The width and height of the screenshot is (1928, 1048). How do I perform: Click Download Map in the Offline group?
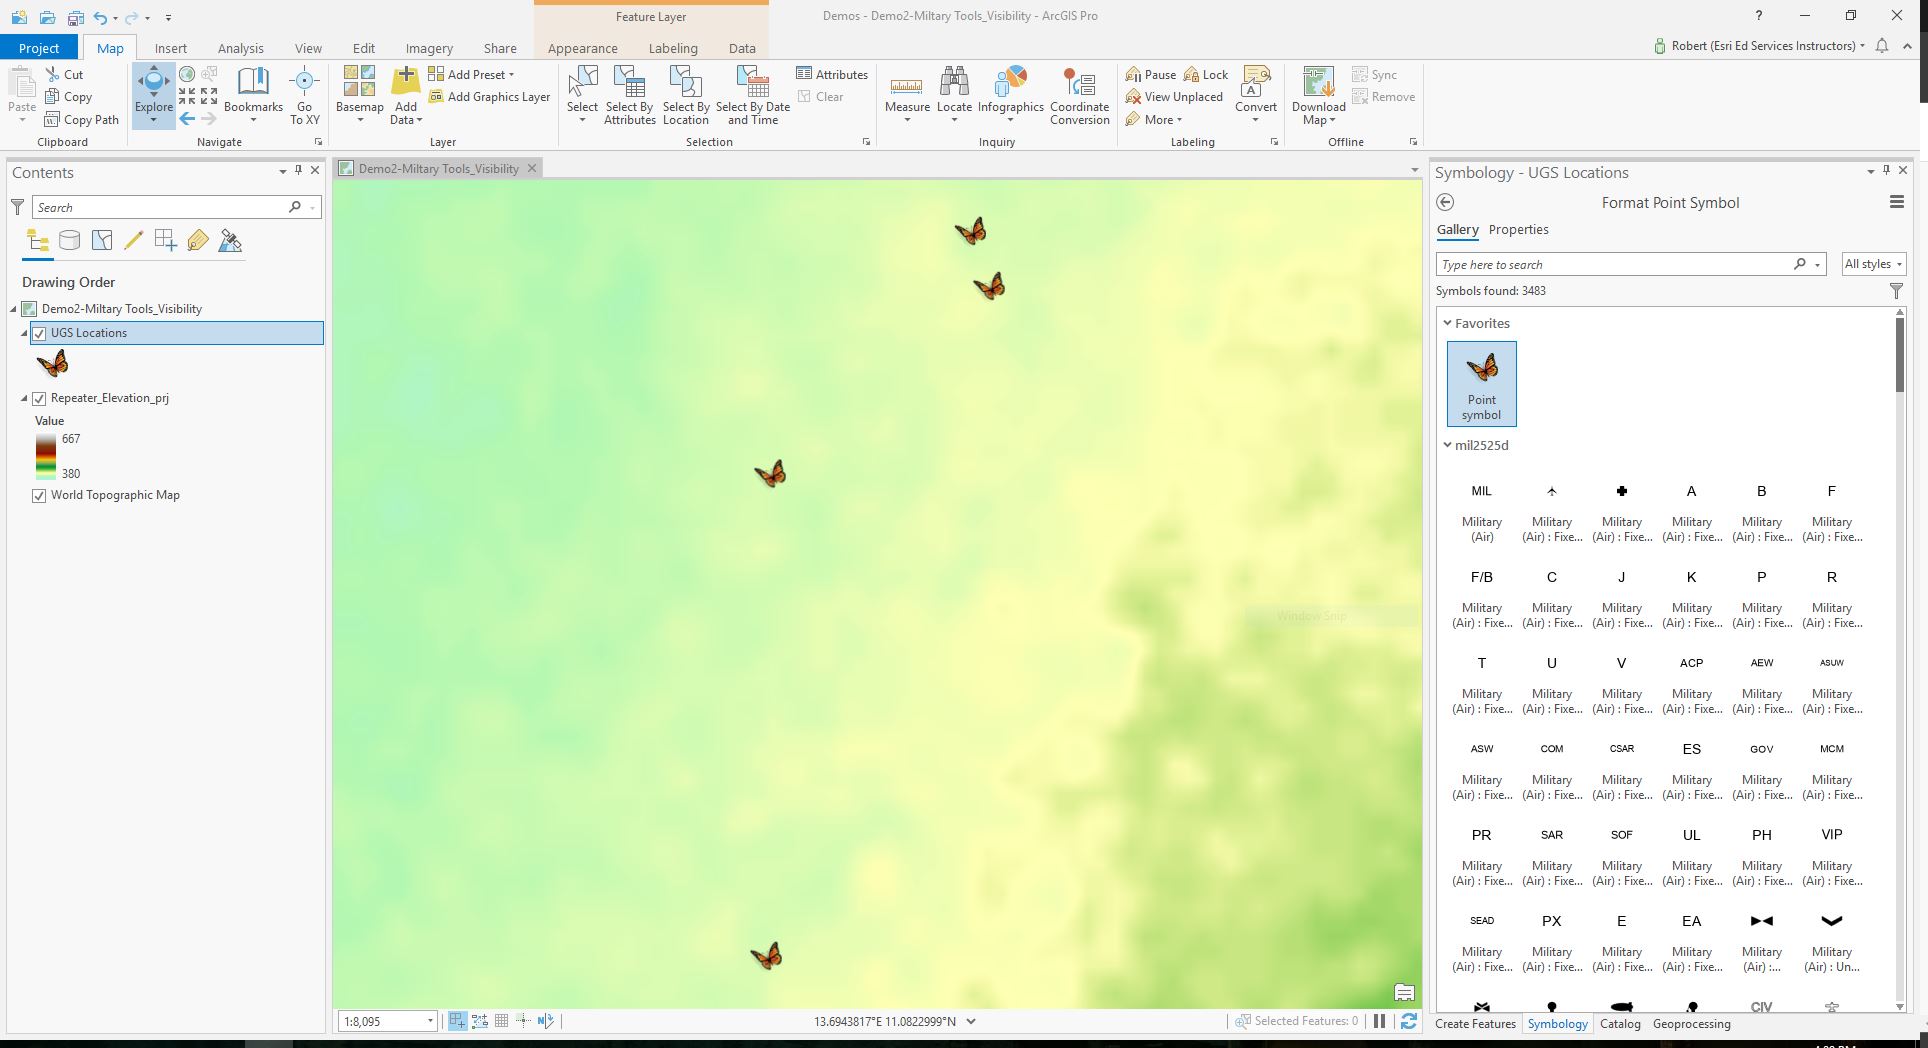[x=1317, y=95]
